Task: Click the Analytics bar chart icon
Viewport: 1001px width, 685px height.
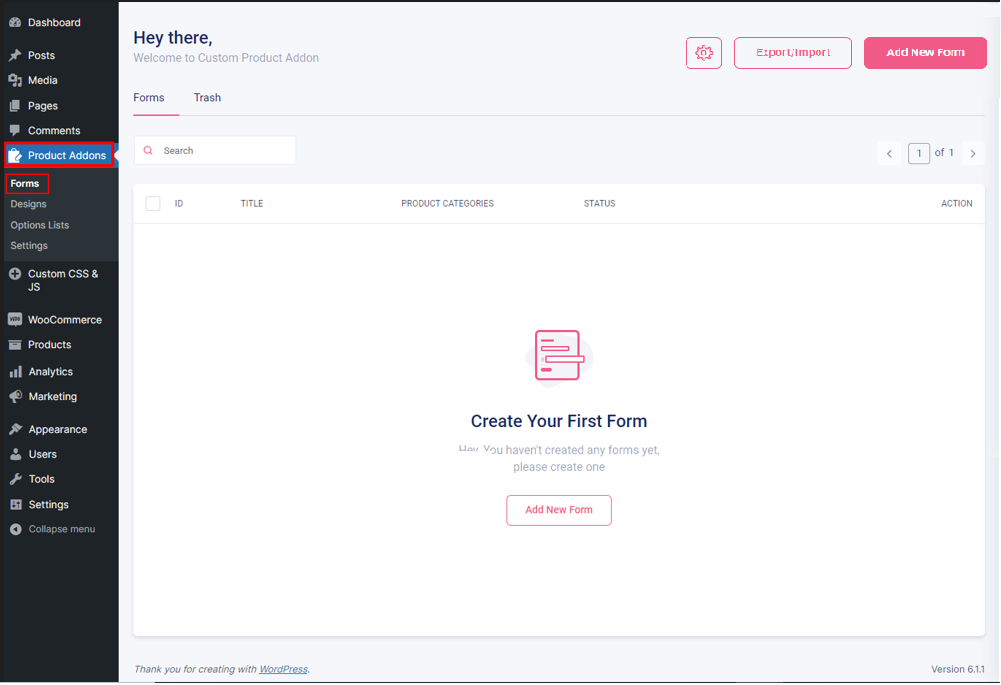Action: (x=15, y=372)
